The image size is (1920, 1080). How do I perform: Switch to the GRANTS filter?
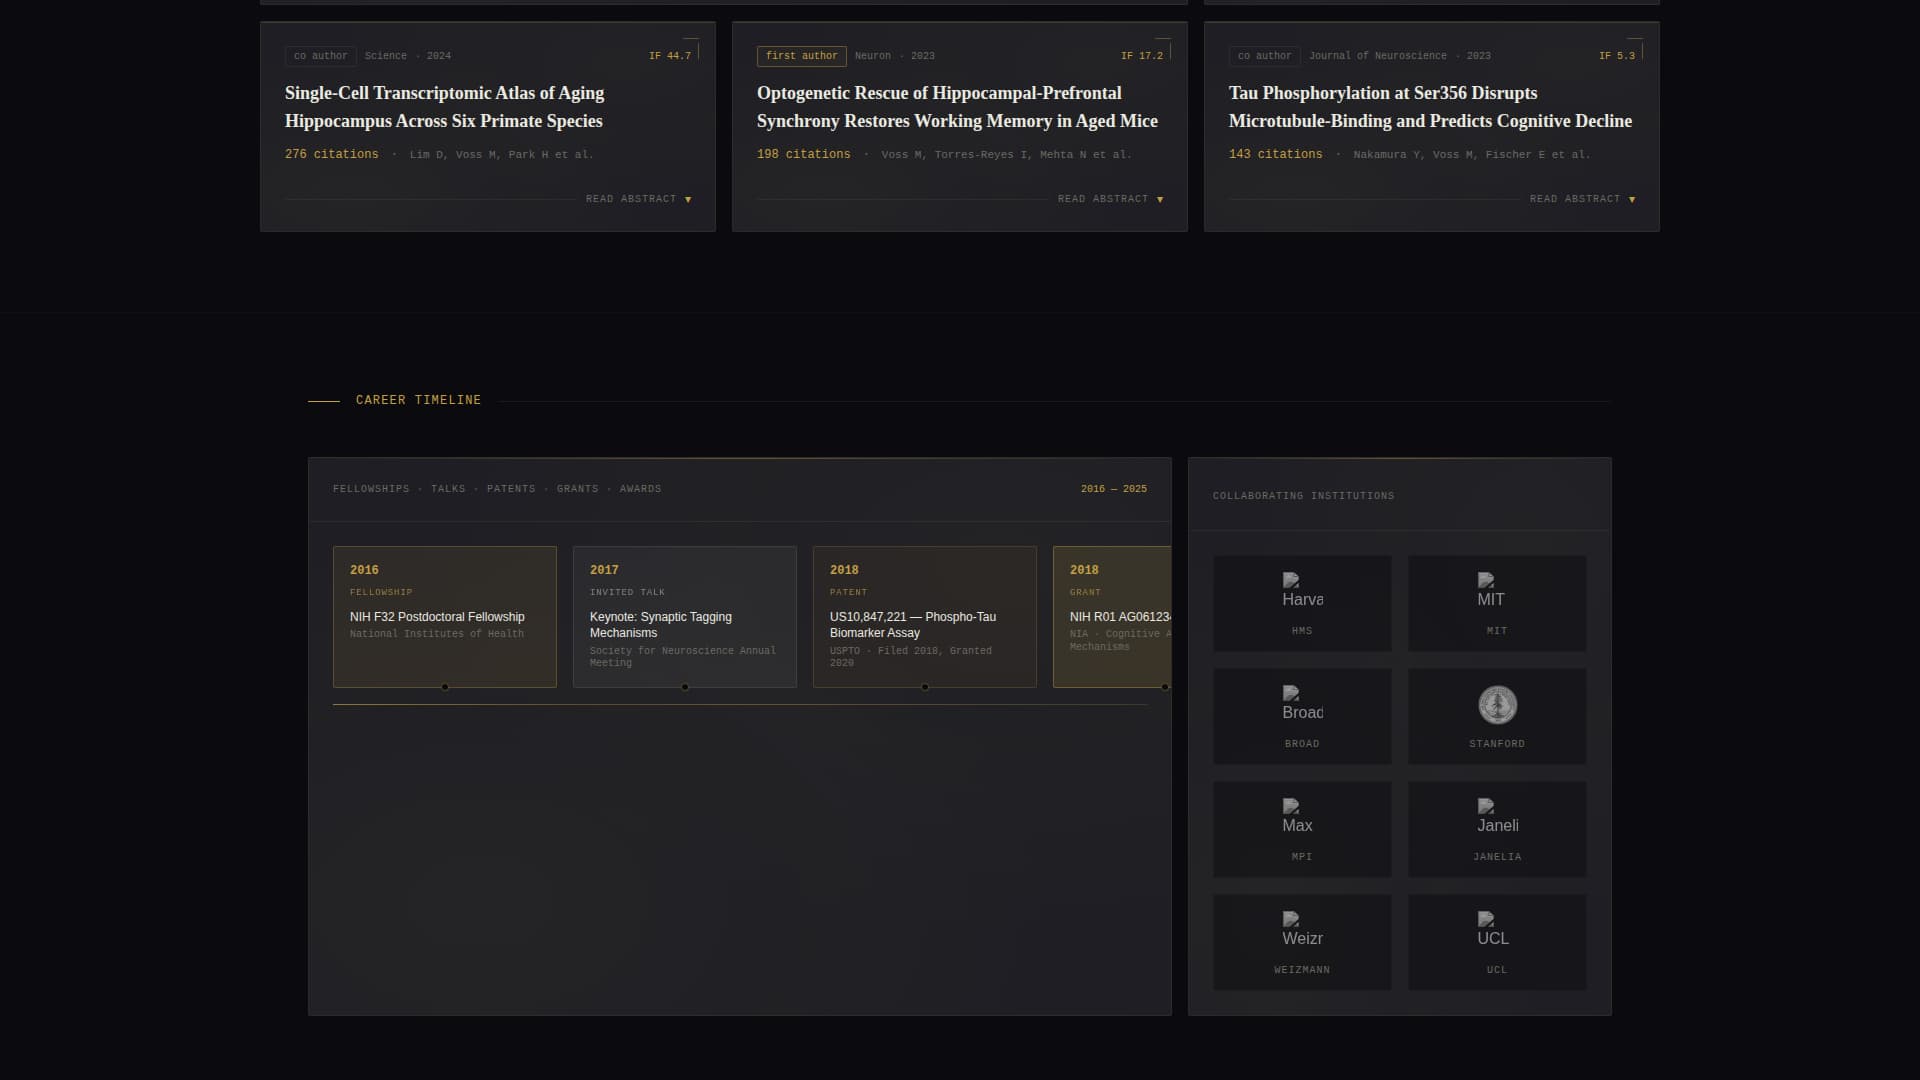pos(577,489)
